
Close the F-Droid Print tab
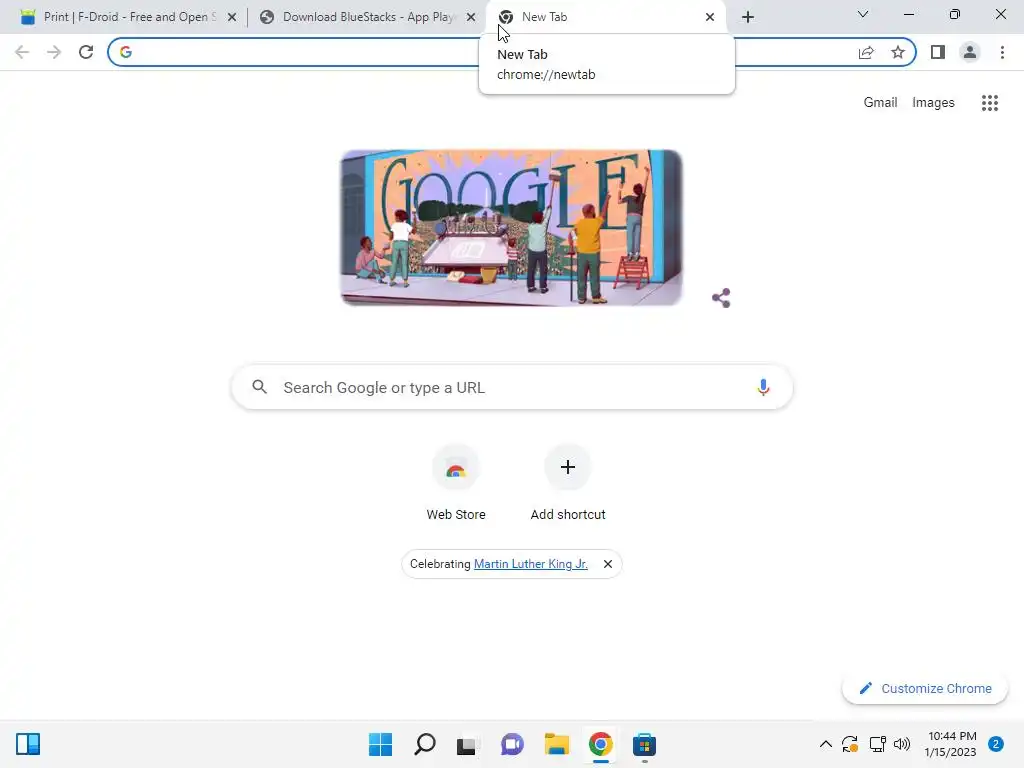pyautogui.click(x=232, y=17)
